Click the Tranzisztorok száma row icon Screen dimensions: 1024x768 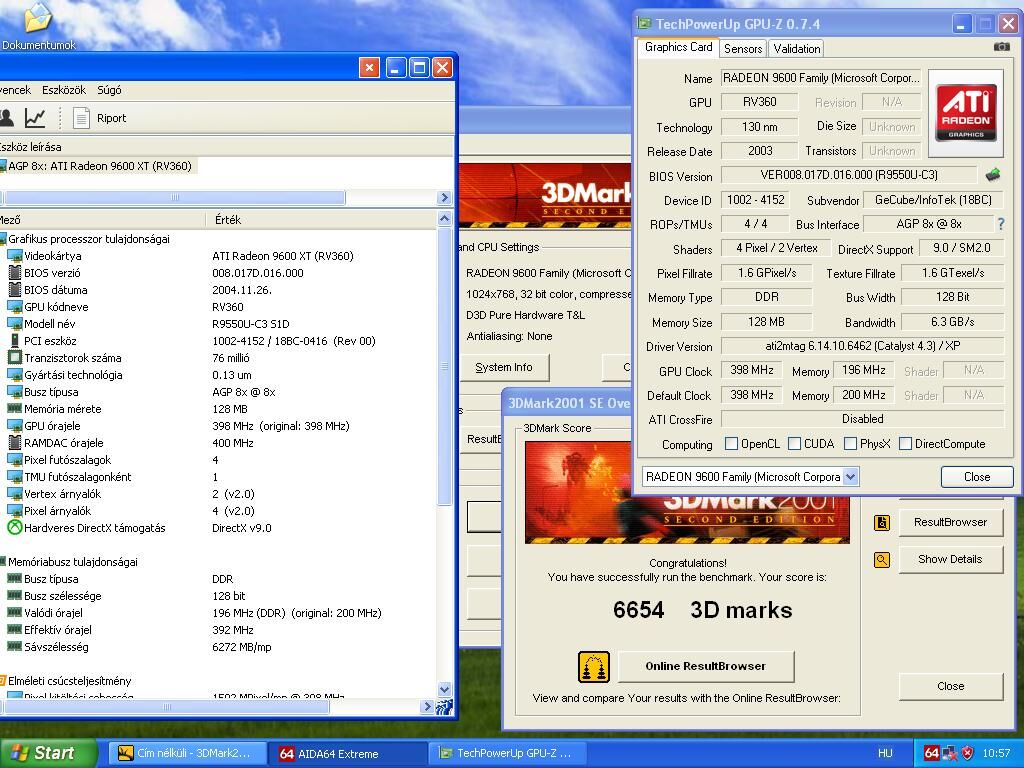[x=14, y=358]
